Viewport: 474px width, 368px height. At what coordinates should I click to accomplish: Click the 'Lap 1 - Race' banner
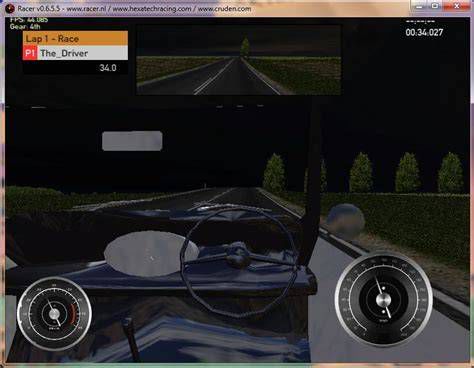tap(75, 39)
